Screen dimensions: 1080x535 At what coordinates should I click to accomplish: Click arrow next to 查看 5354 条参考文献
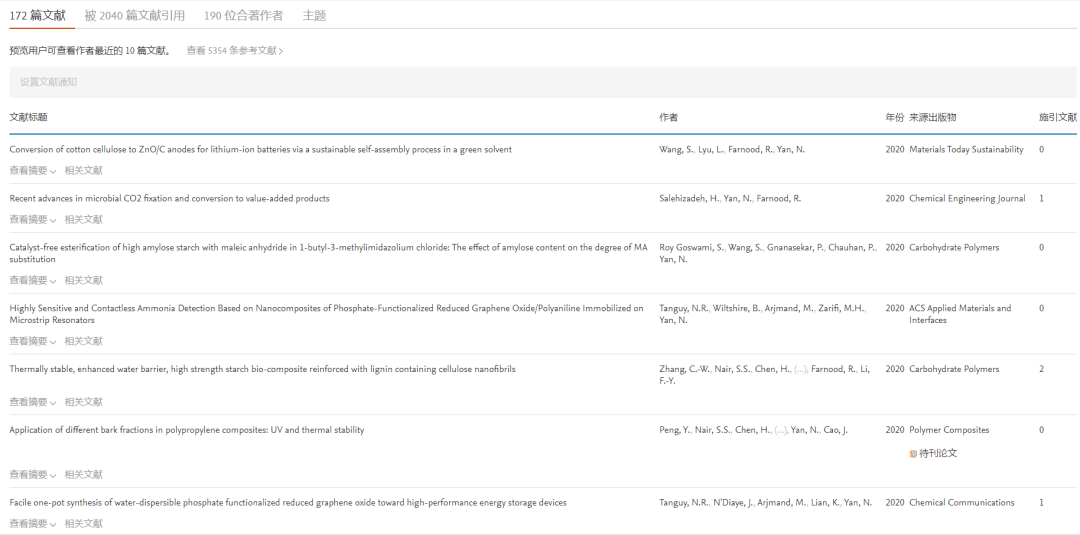coord(281,51)
